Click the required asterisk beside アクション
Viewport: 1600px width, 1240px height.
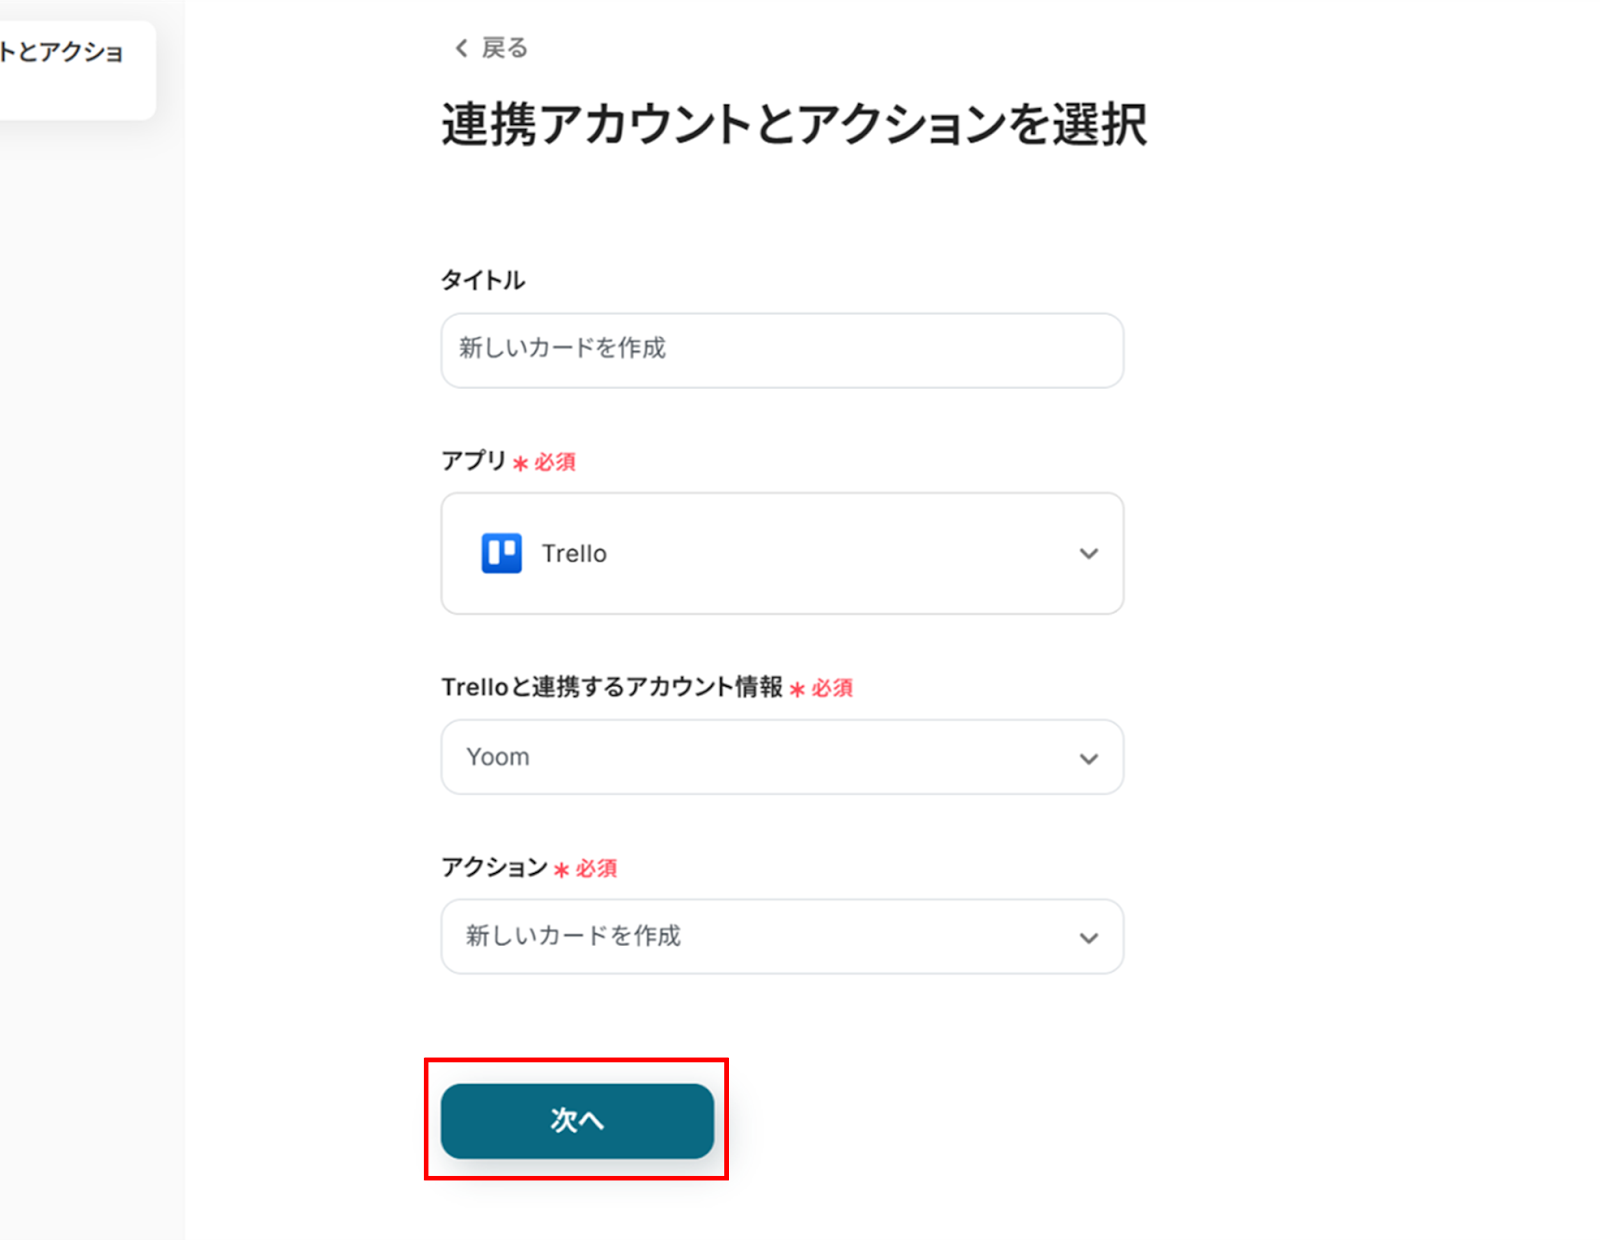(561, 870)
